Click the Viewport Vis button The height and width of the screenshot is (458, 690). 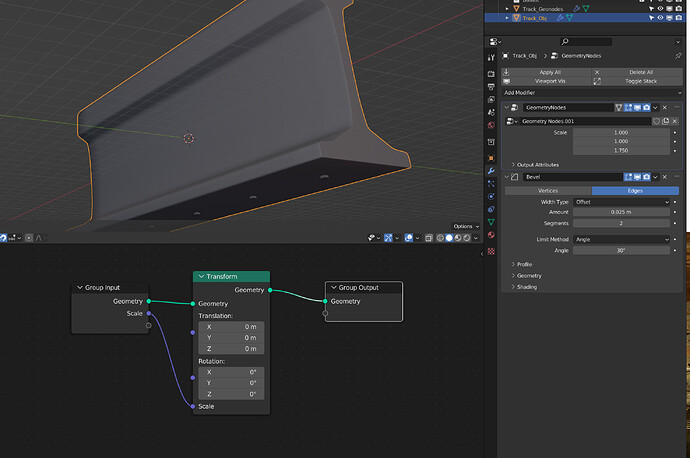pyautogui.click(x=546, y=81)
